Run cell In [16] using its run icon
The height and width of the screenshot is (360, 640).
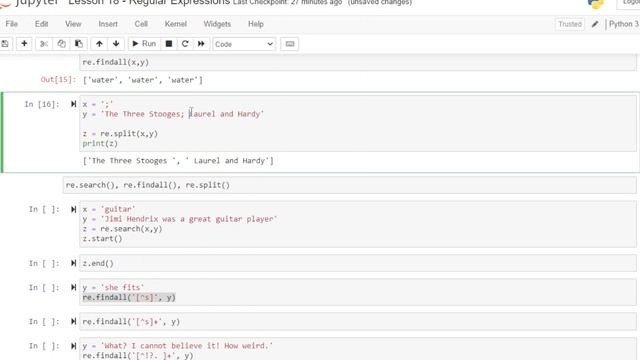pos(73,104)
